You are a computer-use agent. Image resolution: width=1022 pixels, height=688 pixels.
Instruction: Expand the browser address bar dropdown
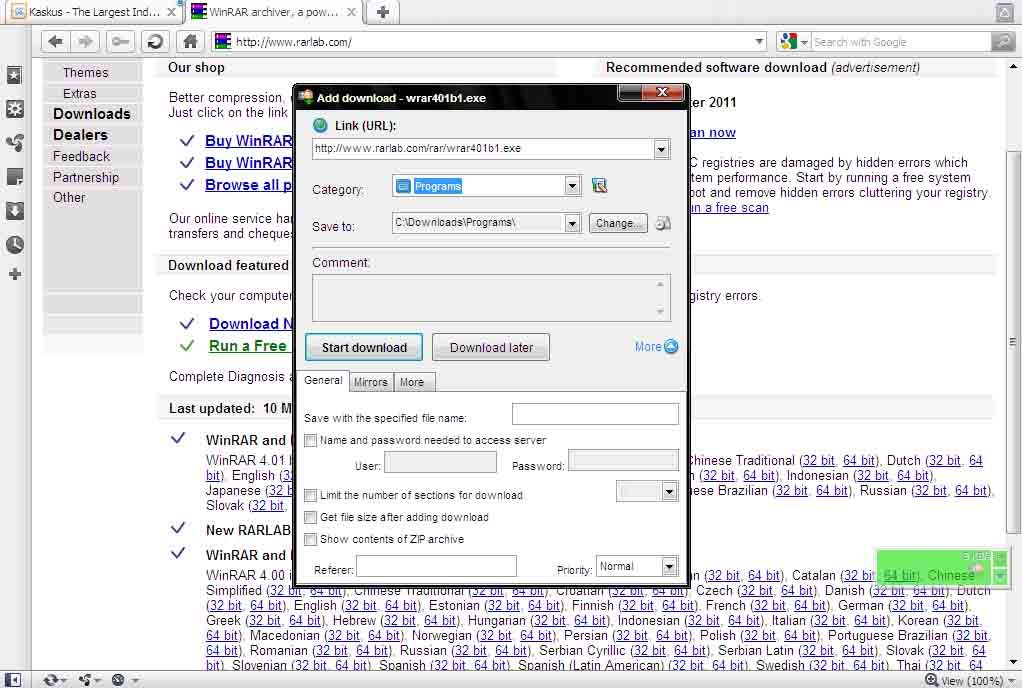pyautogui.click(x=759, y=42)
